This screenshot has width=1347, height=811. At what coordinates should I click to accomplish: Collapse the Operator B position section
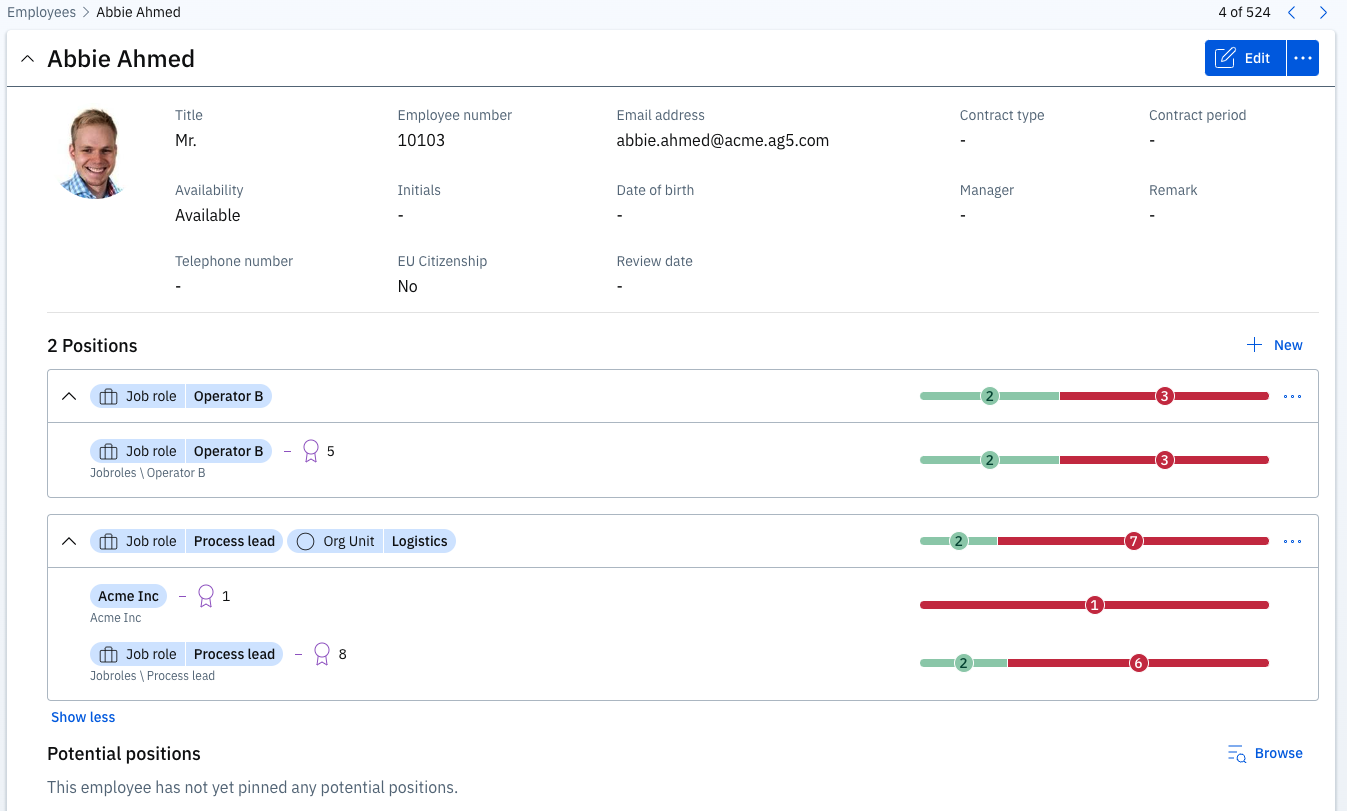(x=69, y=397)
